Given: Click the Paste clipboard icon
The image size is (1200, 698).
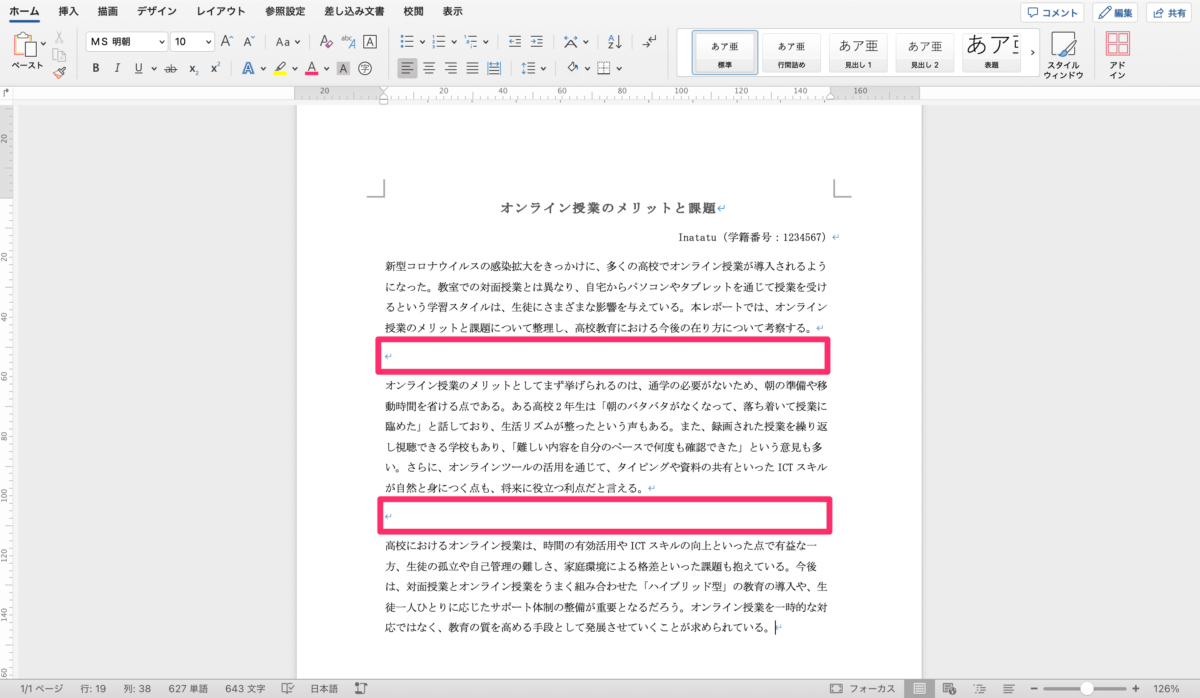Looking at the screenshot, I should [x=24, y=46].
